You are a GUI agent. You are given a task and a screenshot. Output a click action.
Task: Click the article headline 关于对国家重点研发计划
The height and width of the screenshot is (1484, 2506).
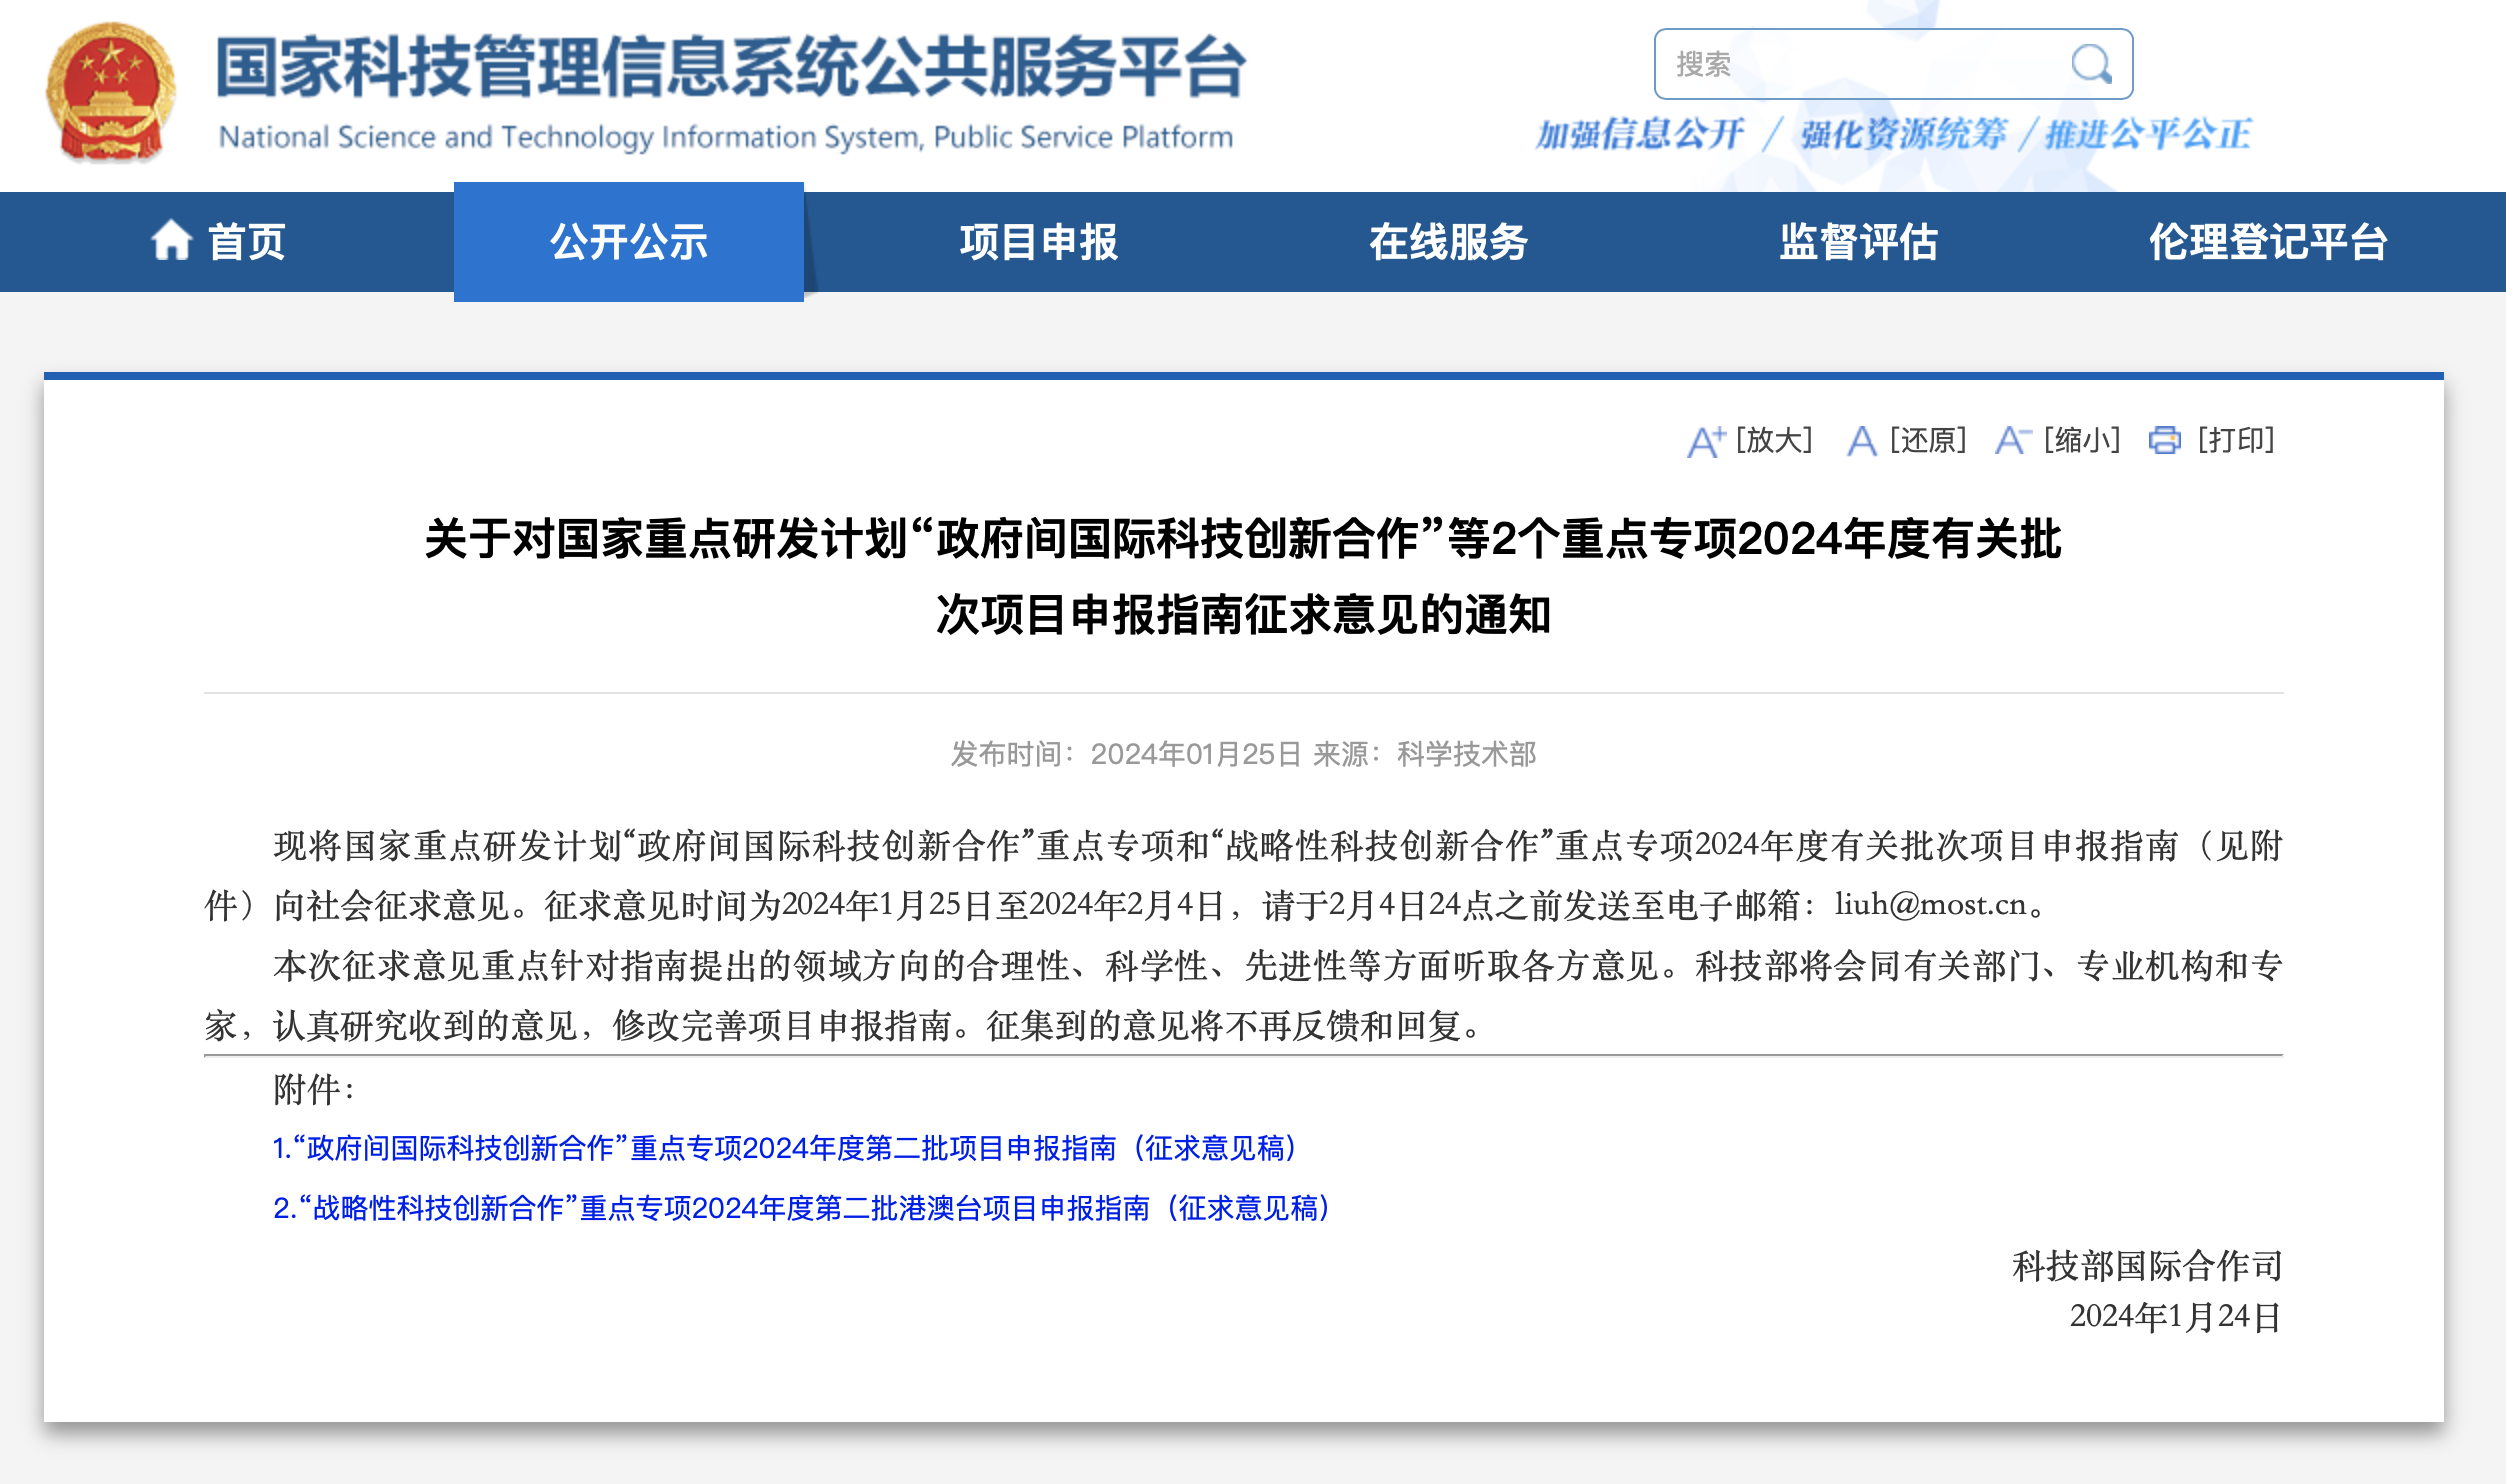1243,576
